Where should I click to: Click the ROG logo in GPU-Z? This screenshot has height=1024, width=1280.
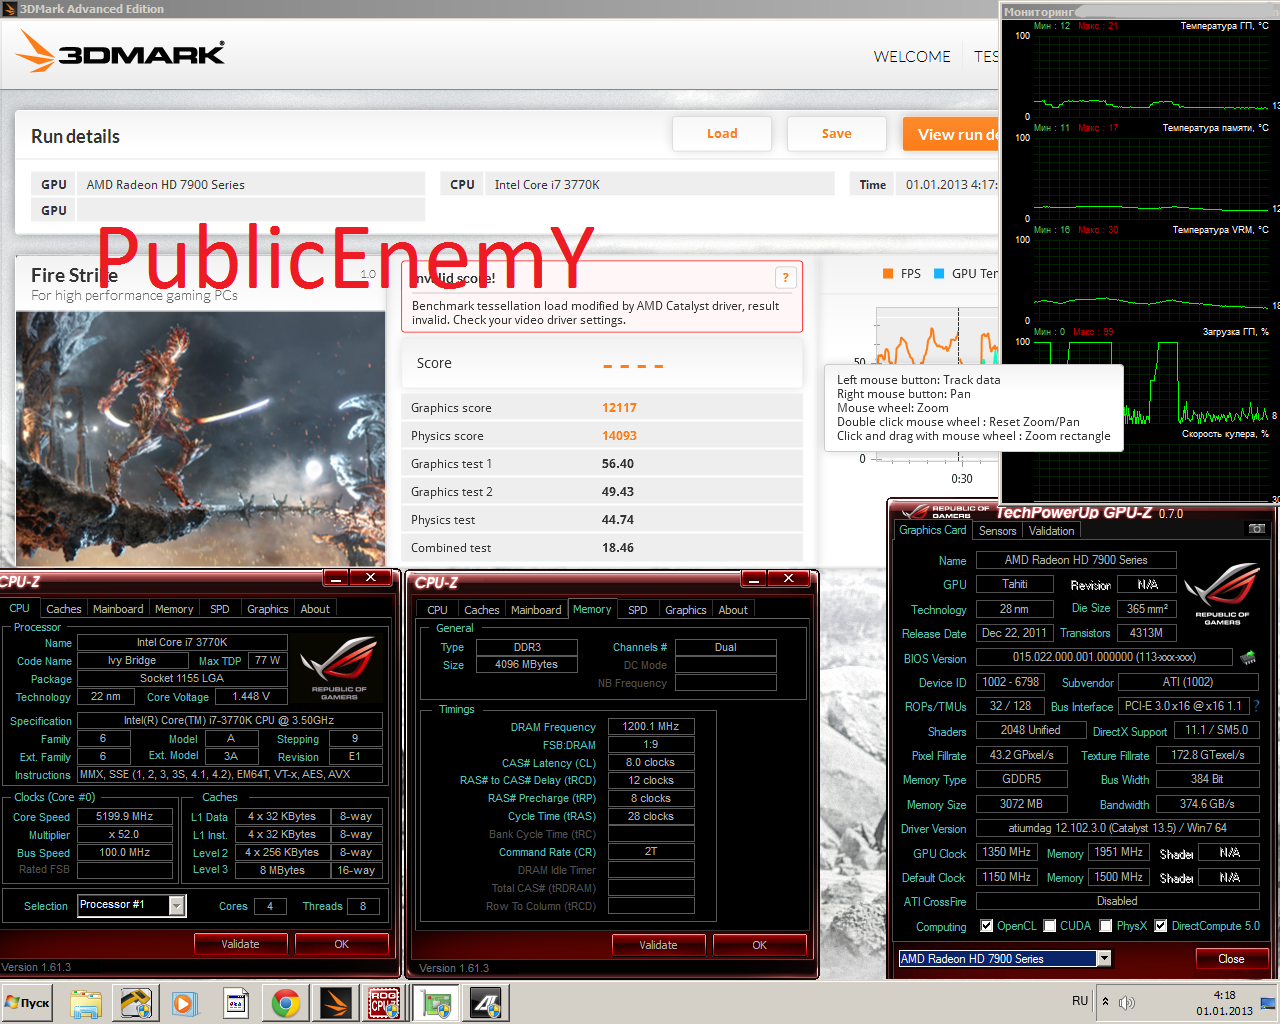tap(1222, 594)
